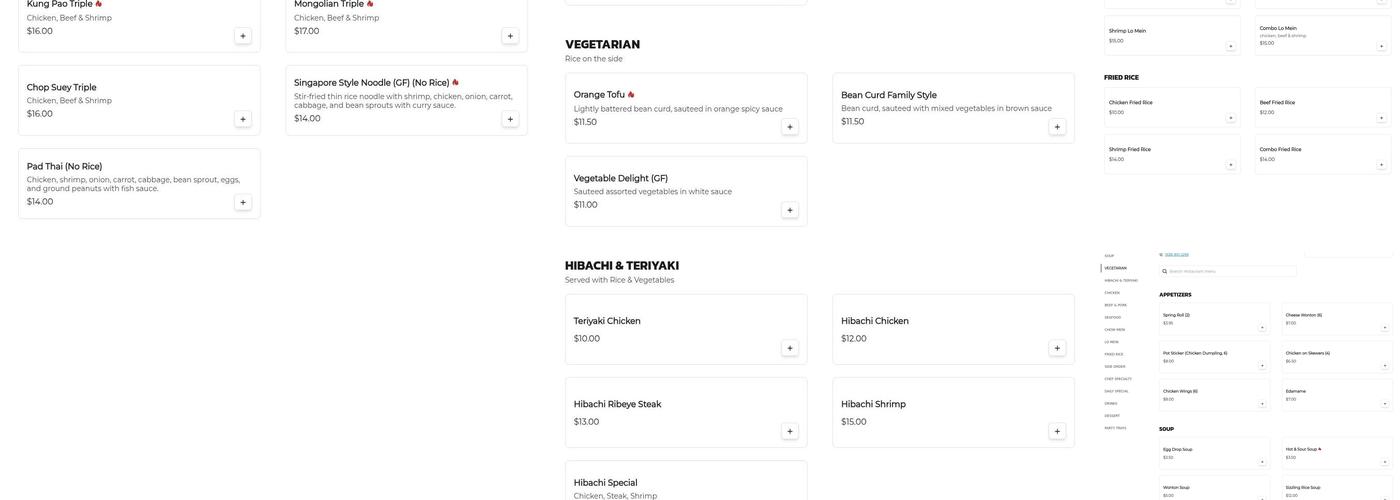Add Orange Tofu to the order
Image resolution: width=1400 pixels, height=500 pixels.
(790, 127)
